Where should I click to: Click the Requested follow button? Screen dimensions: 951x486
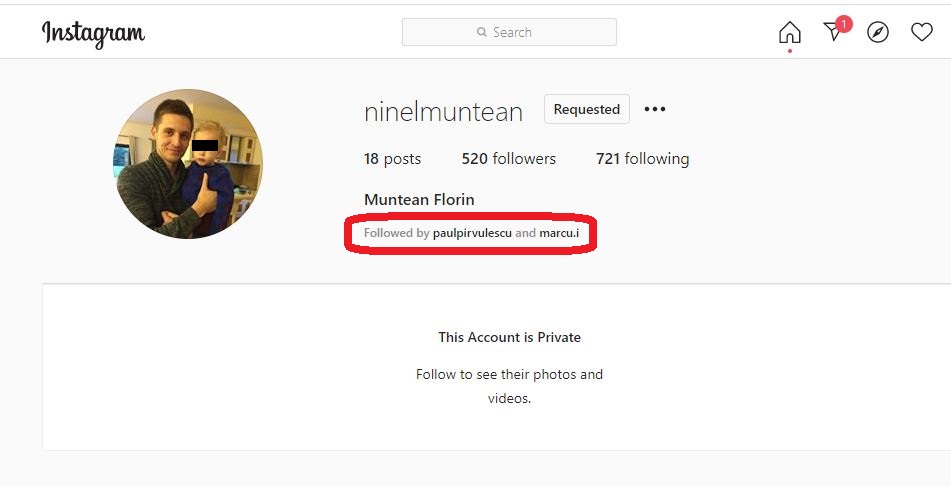[586, 110]
